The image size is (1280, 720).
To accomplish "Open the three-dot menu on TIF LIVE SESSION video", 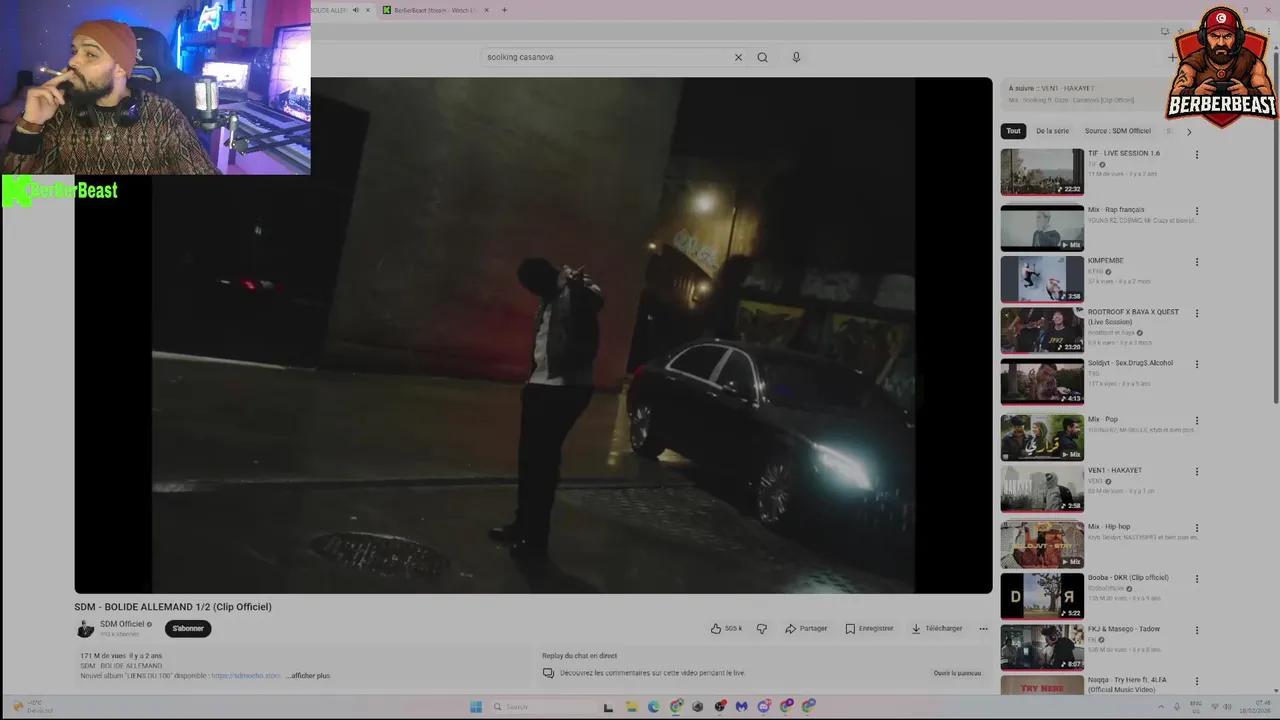I will [1197, 154].
